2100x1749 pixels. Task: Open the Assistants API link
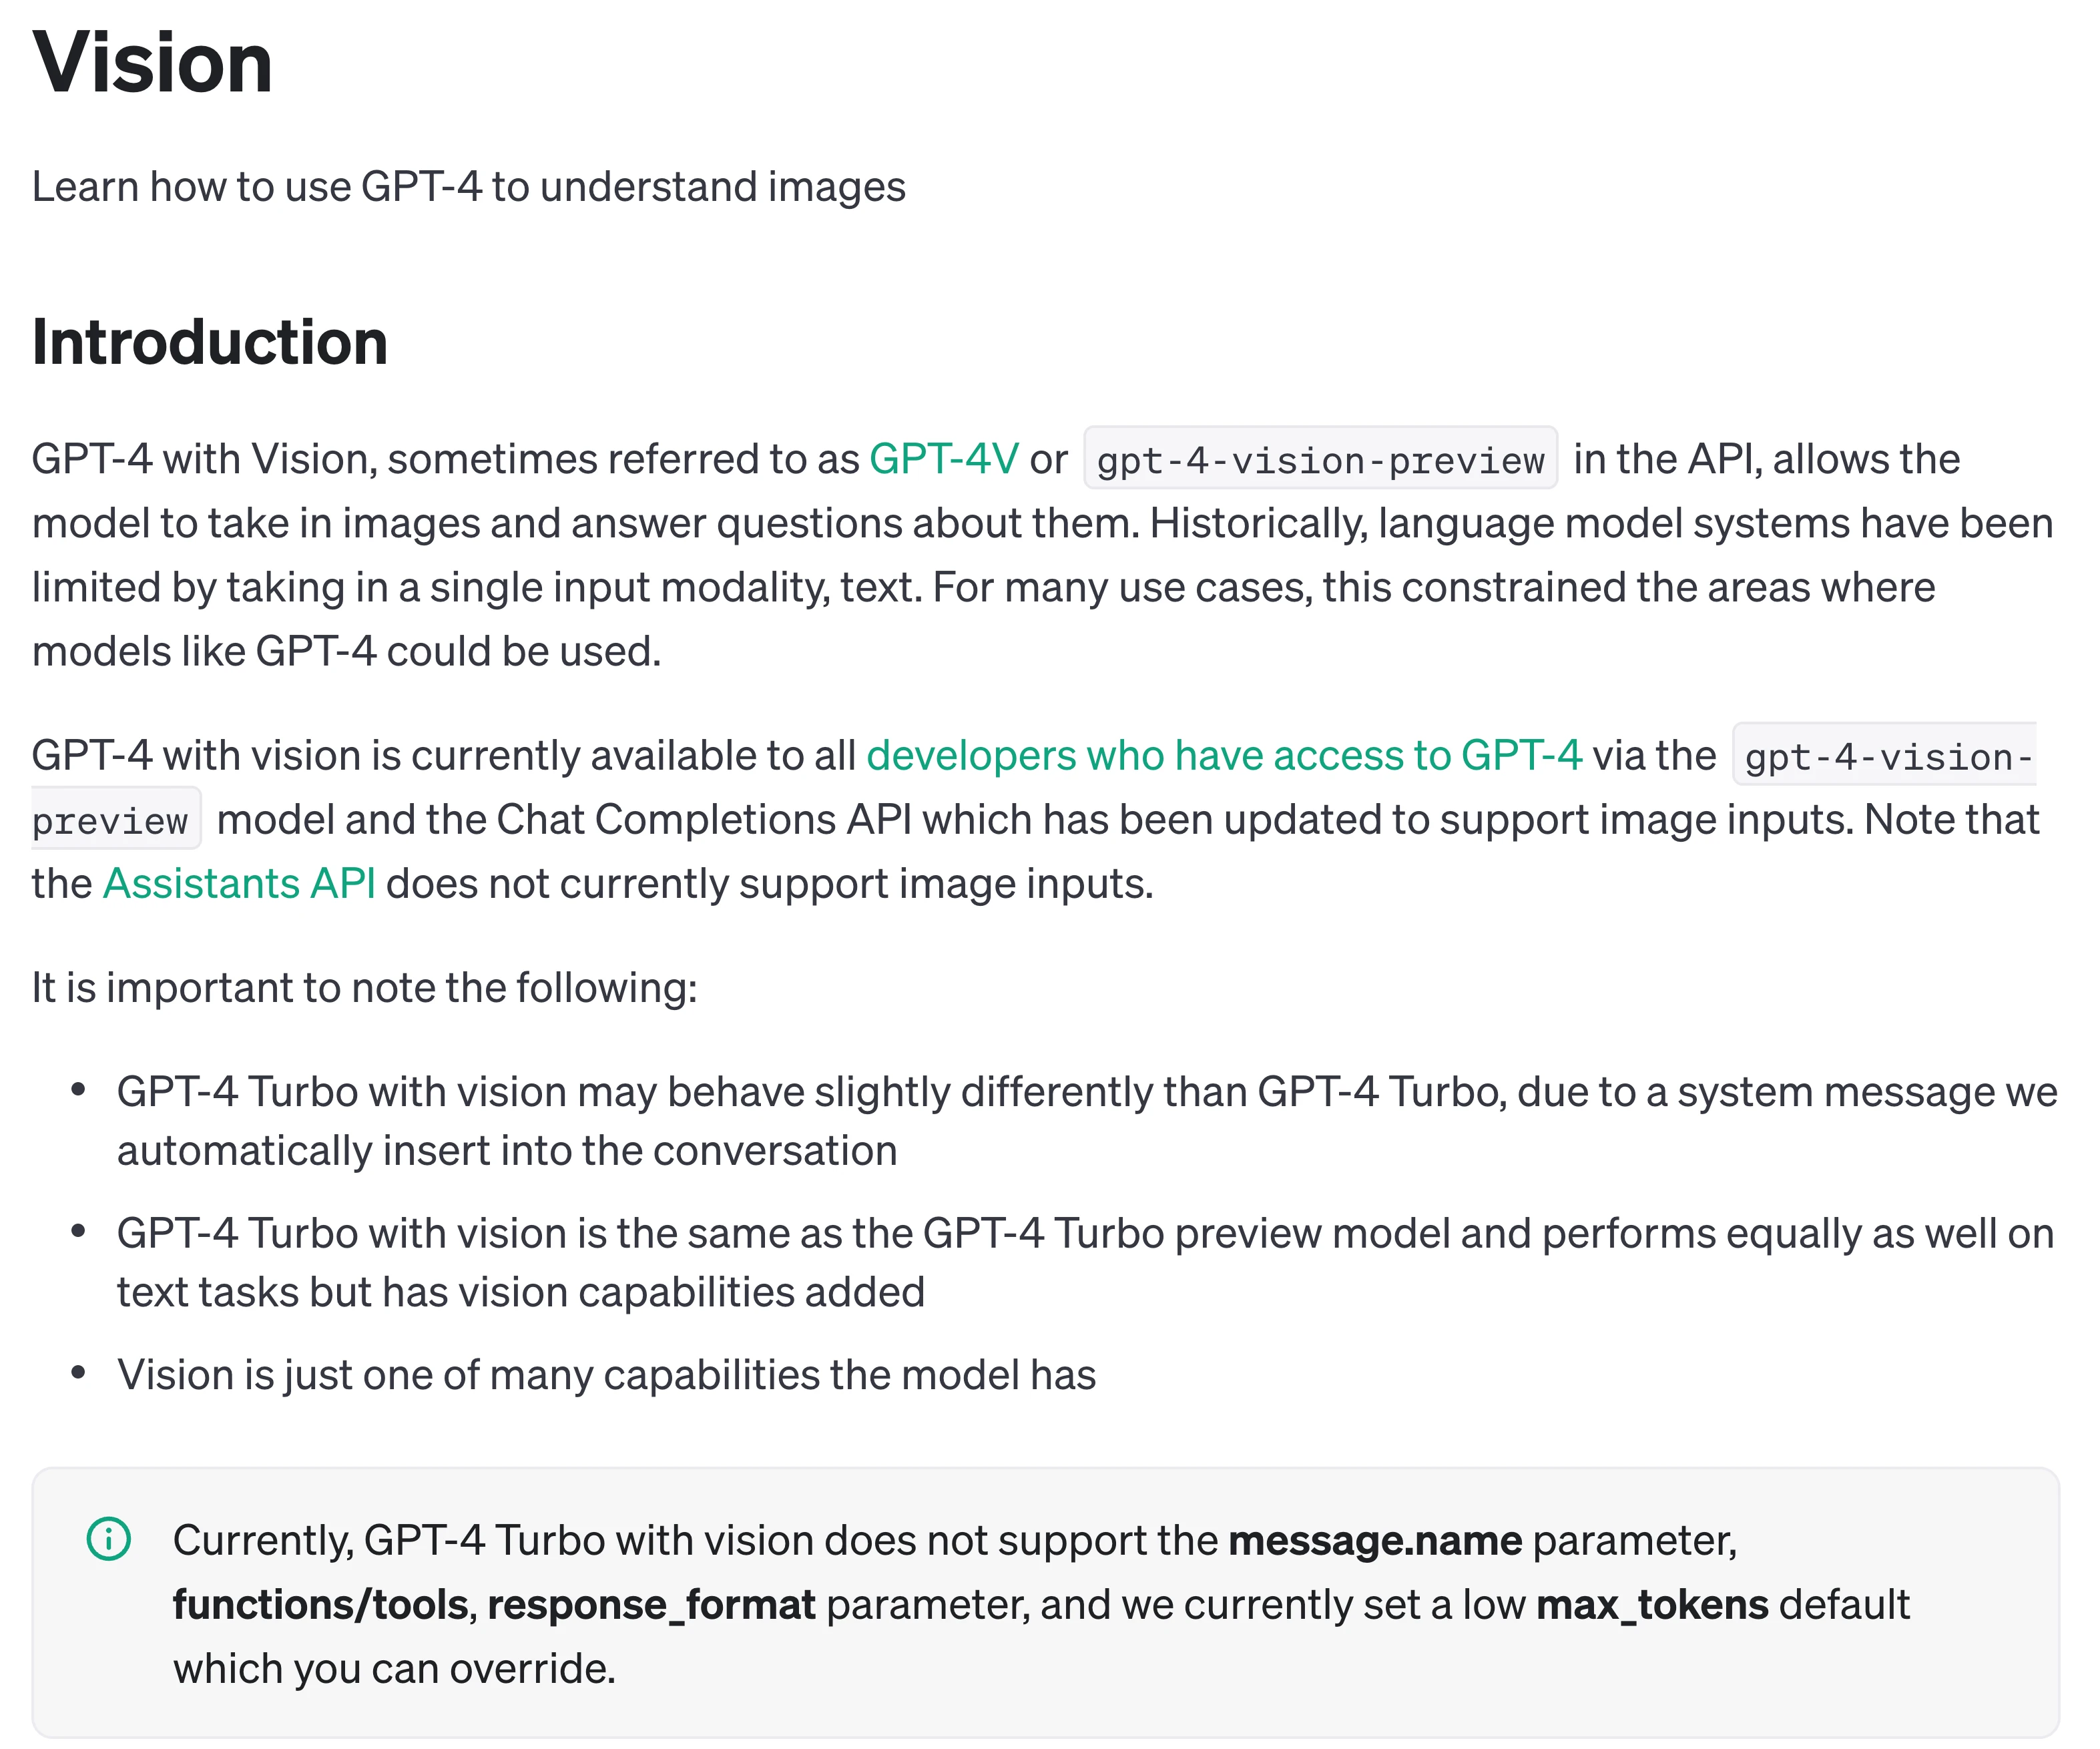pyautogui.click(x=239, y=884)
